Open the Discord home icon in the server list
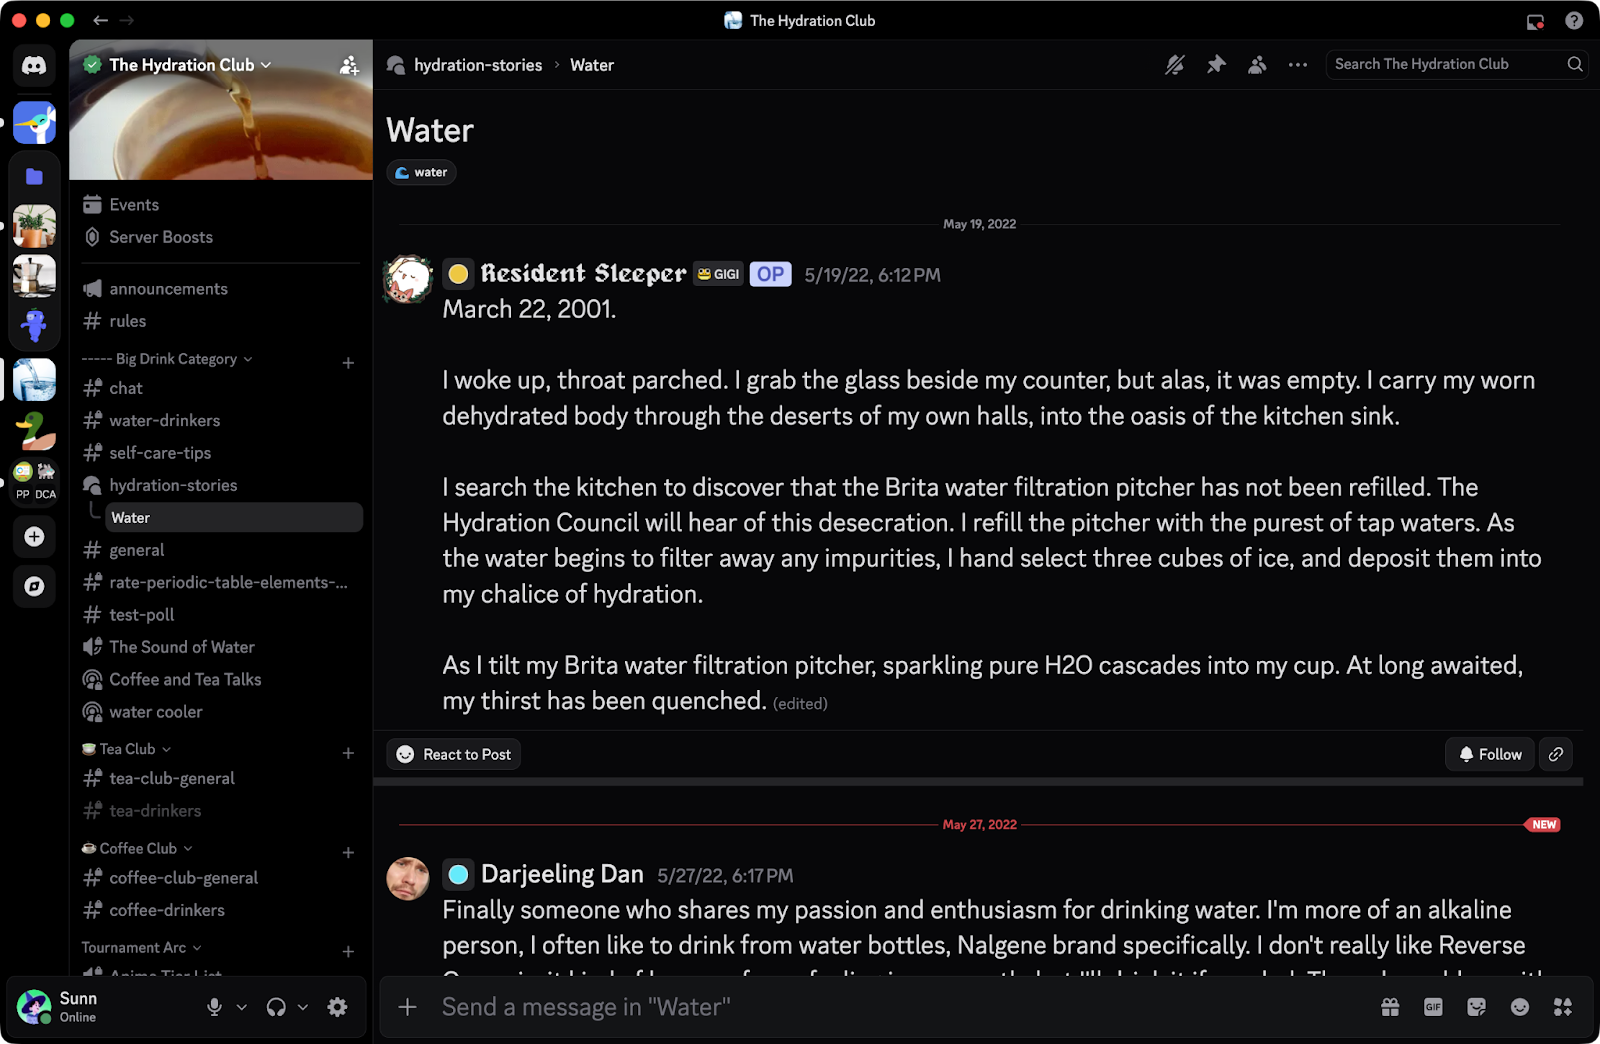This screenshot has height=1044, width=1600. point(34,65)
